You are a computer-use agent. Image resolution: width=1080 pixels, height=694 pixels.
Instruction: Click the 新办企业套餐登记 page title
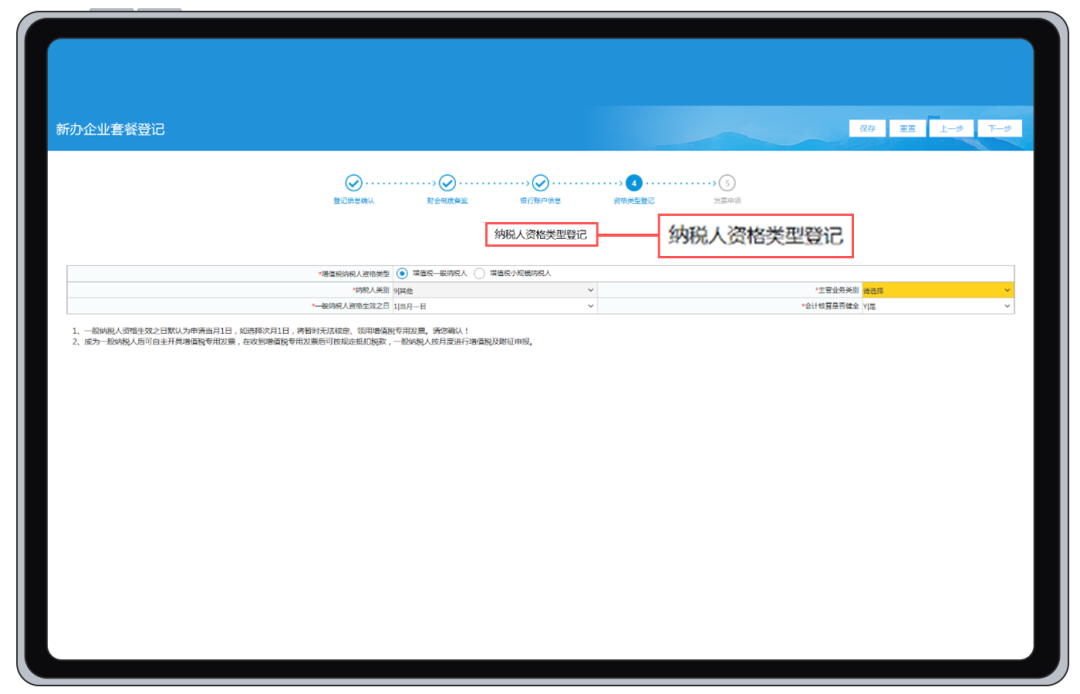(x=110, y=129)
